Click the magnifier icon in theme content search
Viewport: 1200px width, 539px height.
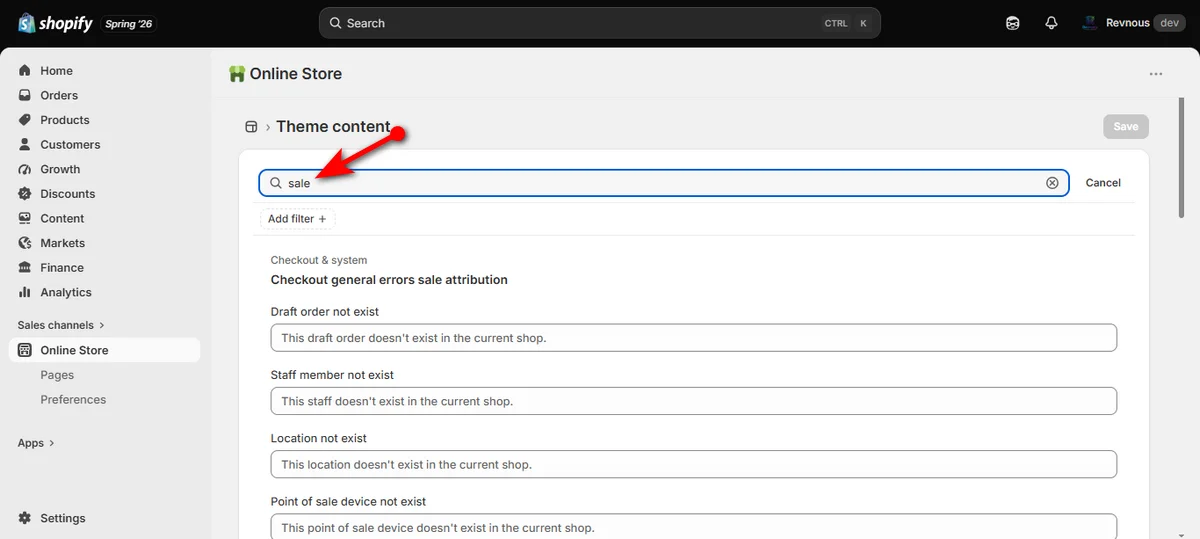(276, 183)
